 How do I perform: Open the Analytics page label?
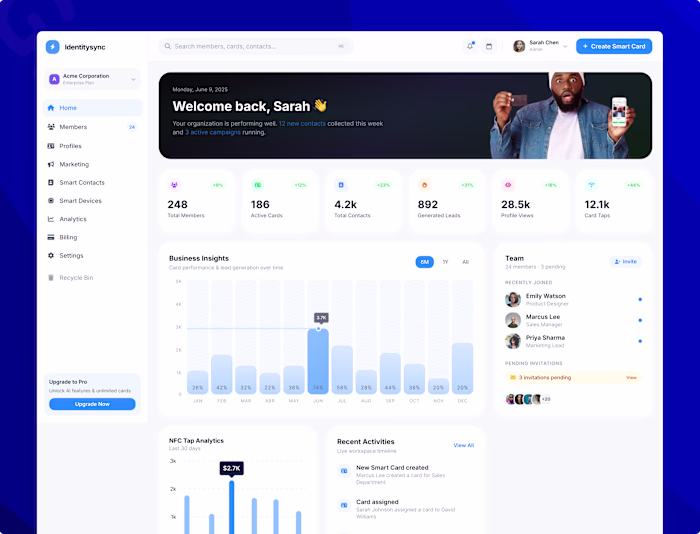(x=73, y=219)
